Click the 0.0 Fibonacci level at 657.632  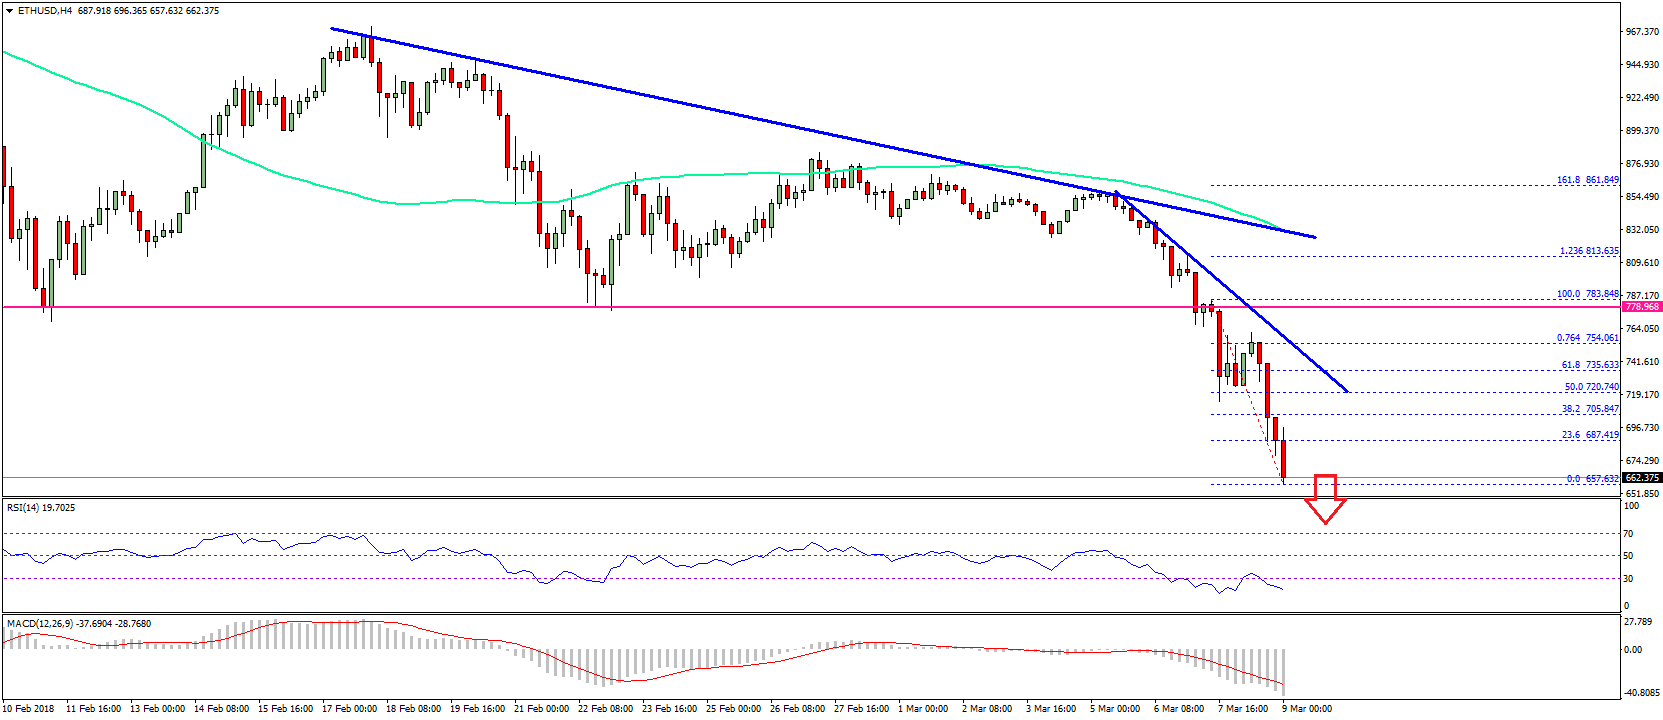(x=1591, y=479)
